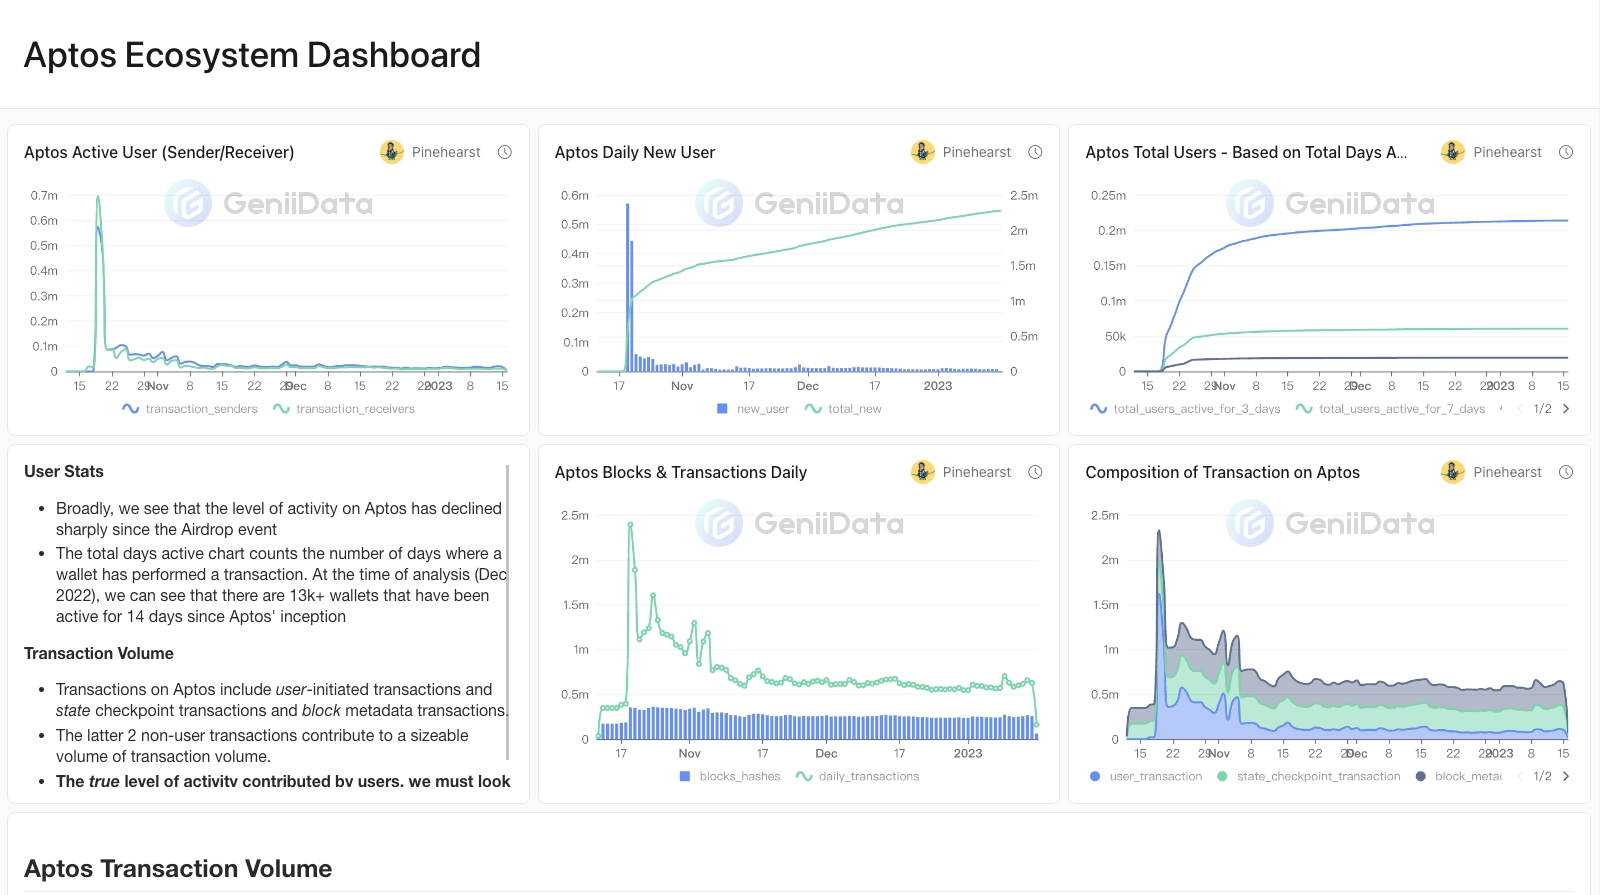
Task: Click Composition of Transaction on Aptos title
Action: 1223,472
